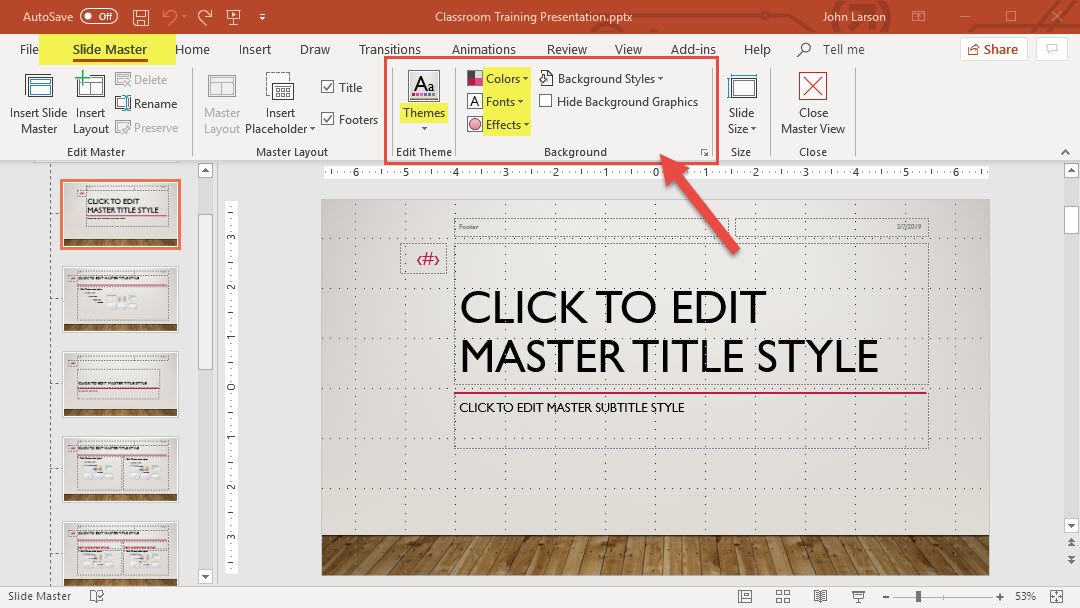Viewport: 1080px width, 608px height.
Task: Open the Animations tab
Action: pos(483,49)
